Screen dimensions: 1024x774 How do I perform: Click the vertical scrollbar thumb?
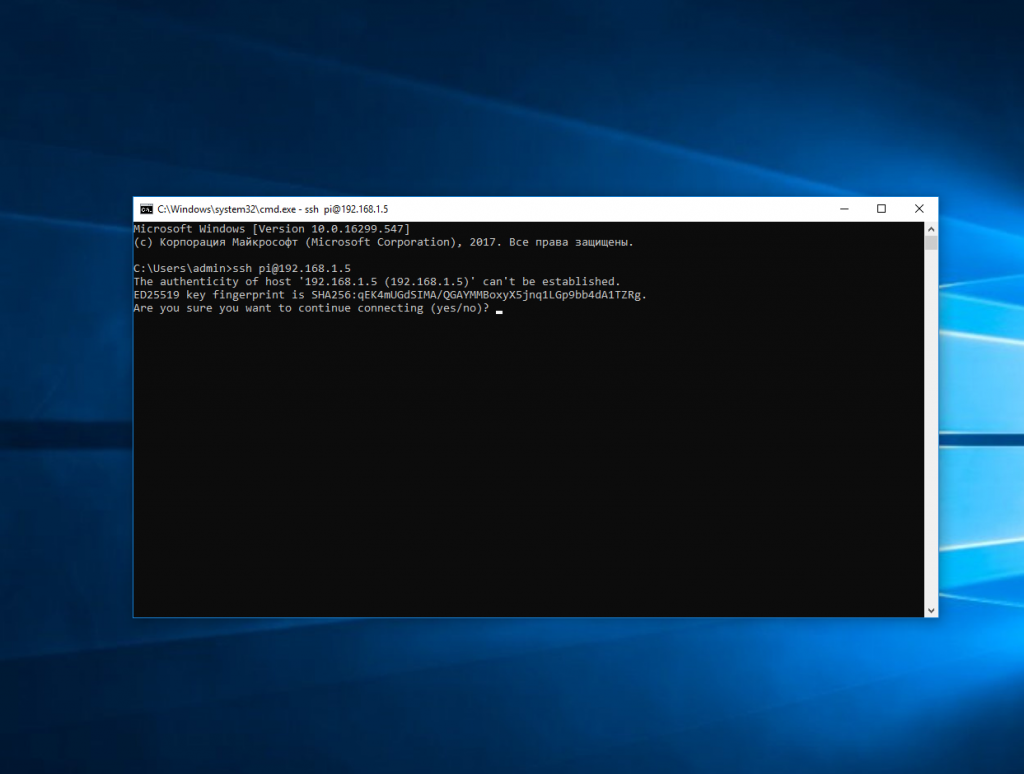(930, 243)
